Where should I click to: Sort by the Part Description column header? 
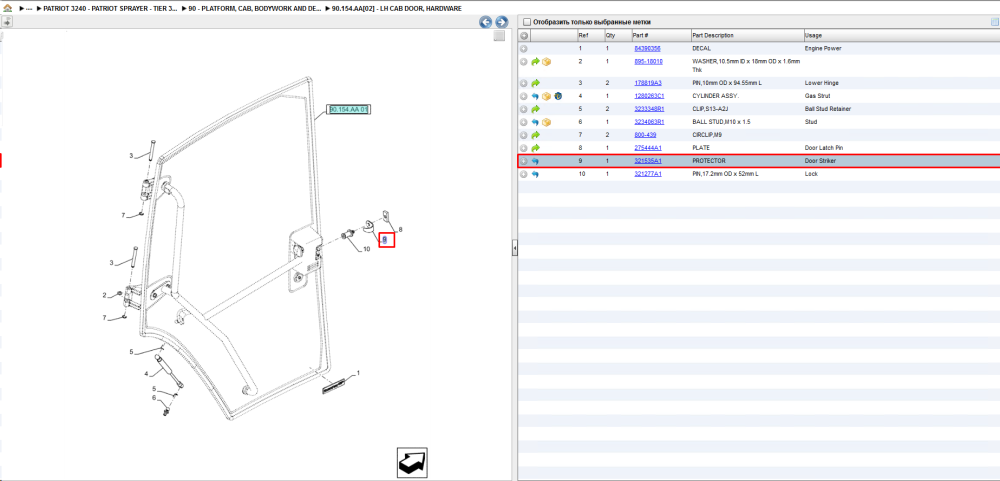pyautogui.click(x=747, y=36)
